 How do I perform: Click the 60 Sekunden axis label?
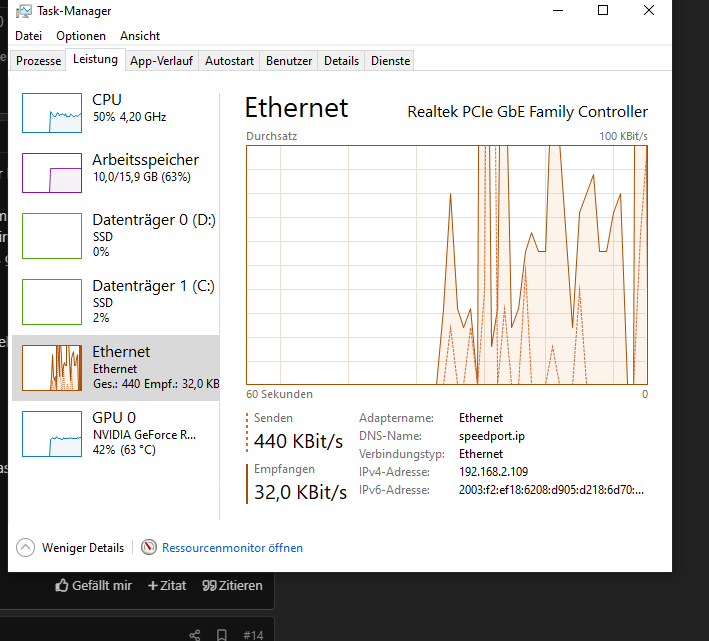[x=279, y=394]
